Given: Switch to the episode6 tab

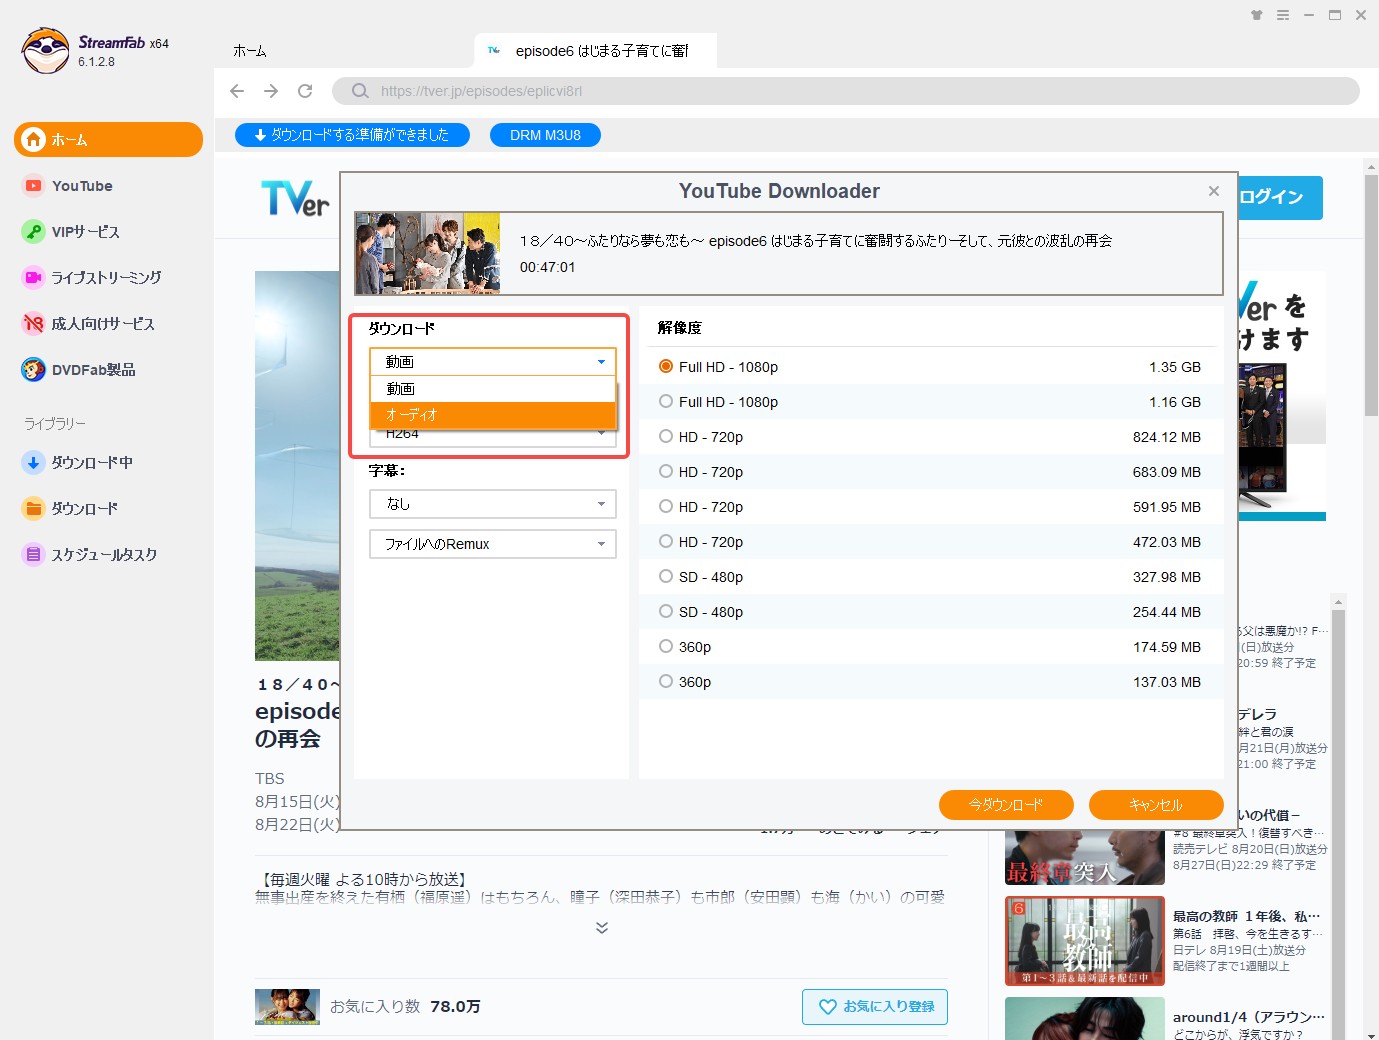Looking at the screenshot, I should [596, 50].
